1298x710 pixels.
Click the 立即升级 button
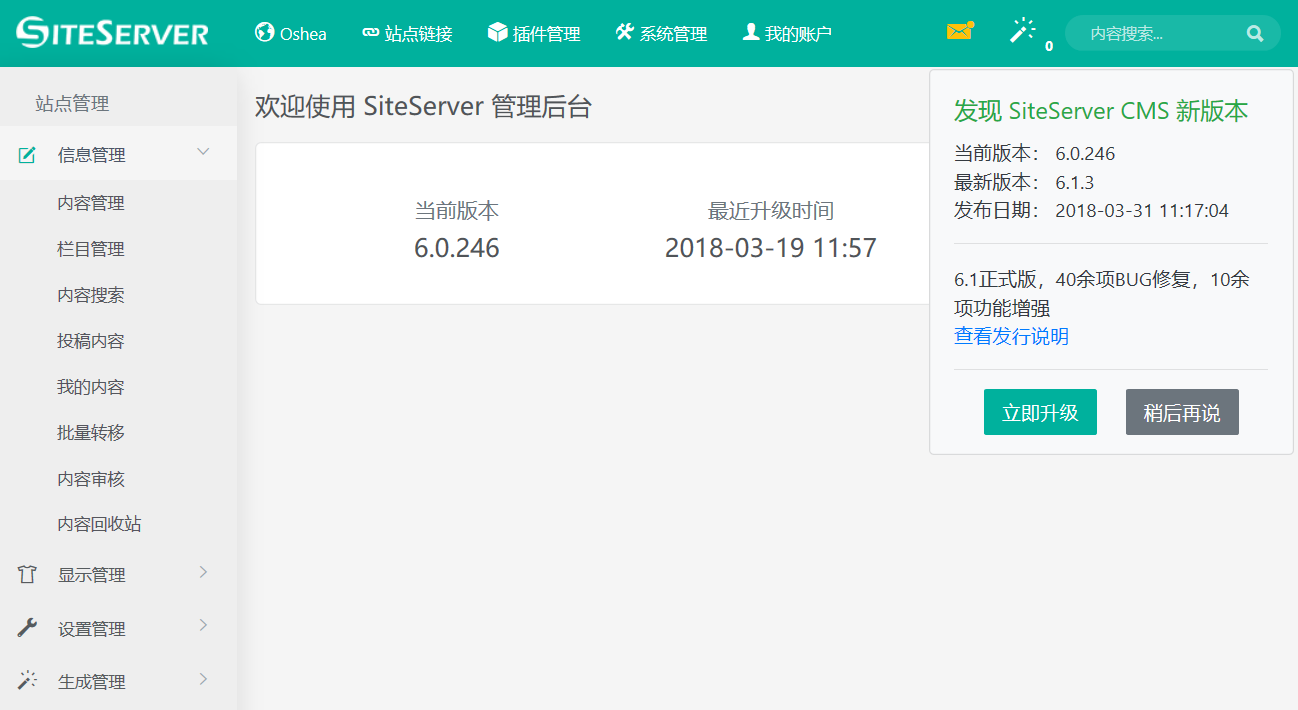pyautogui.click(x=1040, y=412)
